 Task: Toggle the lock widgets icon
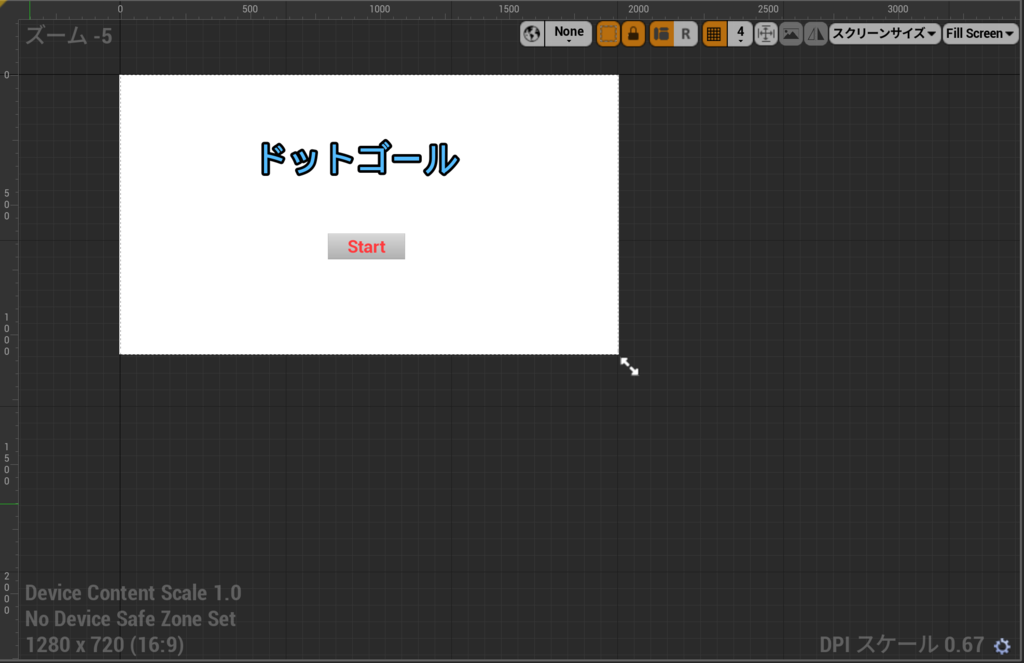pos(633,33)
